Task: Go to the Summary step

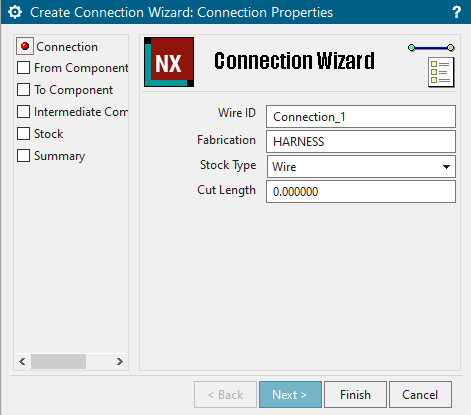Action: [60, 156]
